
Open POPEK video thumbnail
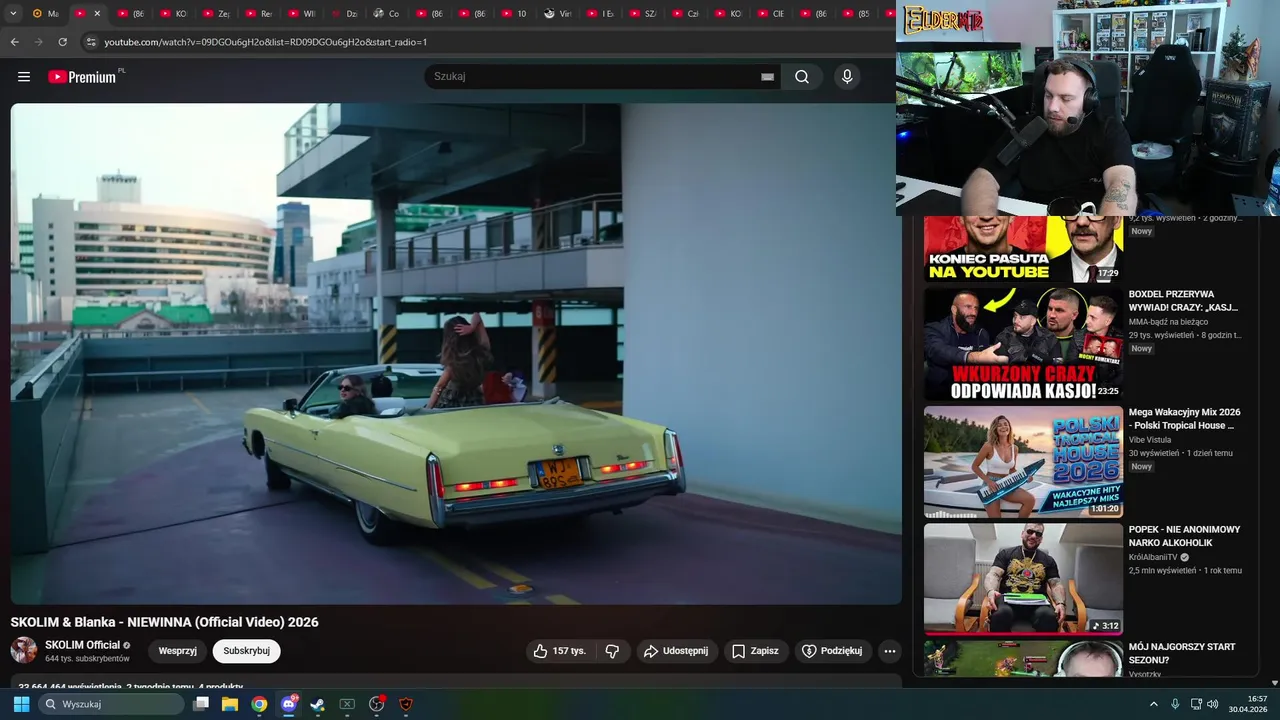pyautogui.click(x=1023, y=579)
